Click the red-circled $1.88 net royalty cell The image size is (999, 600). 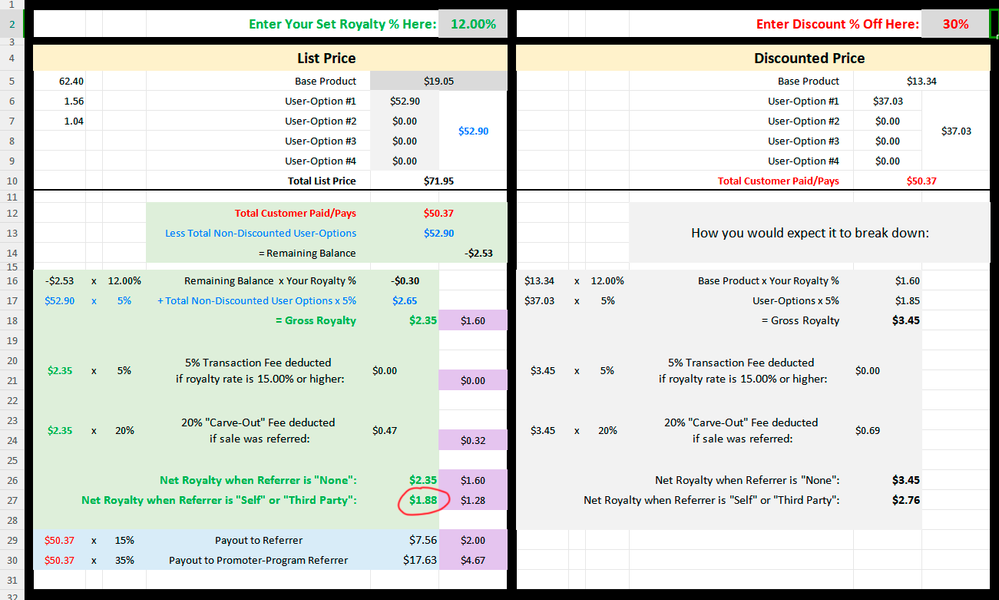(423, 500)
